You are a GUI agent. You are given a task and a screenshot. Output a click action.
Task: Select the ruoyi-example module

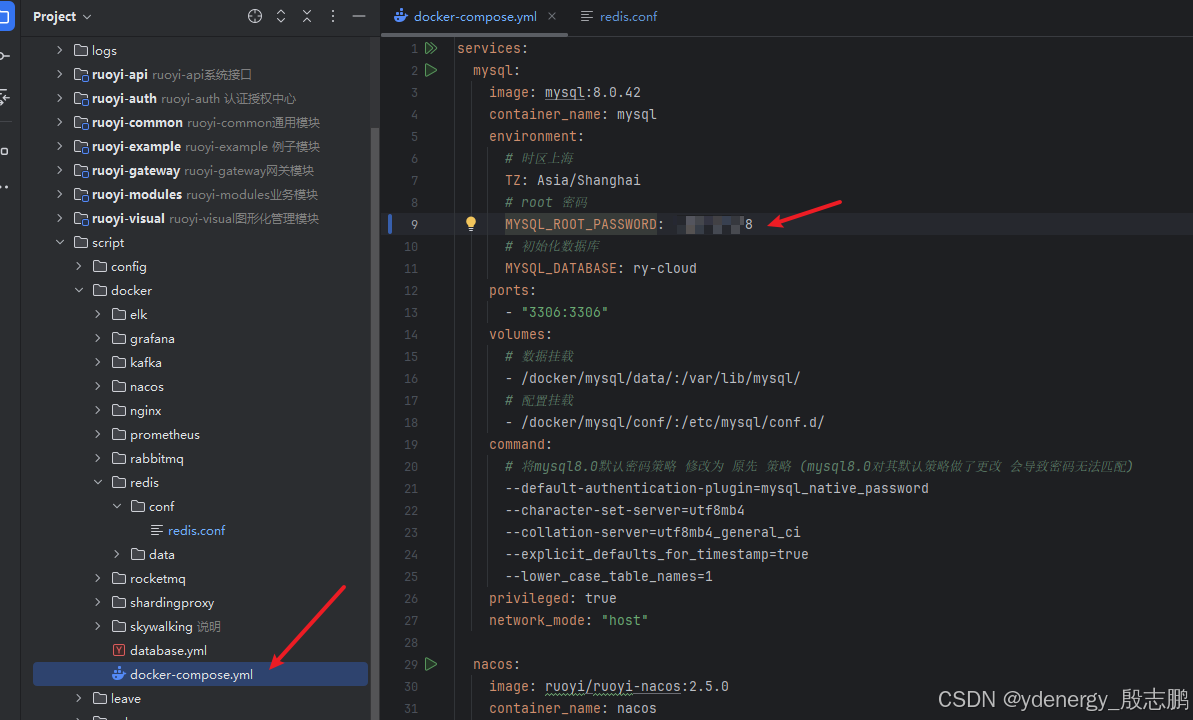[x=196, y=146]
